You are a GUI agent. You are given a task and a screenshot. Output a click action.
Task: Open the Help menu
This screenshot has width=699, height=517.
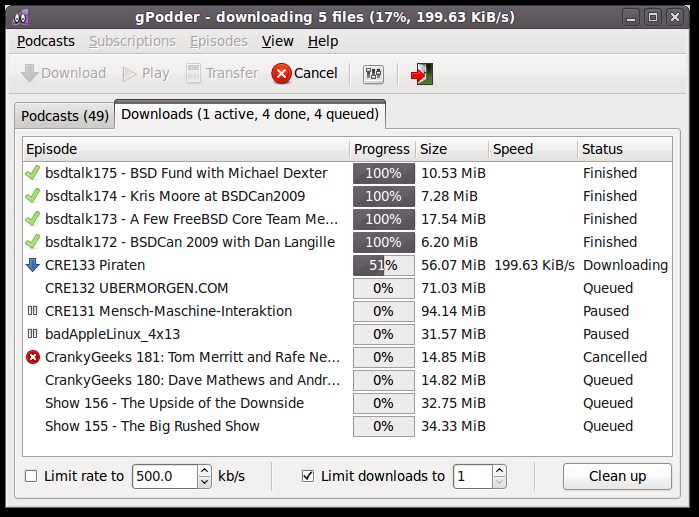coord(323,41)
